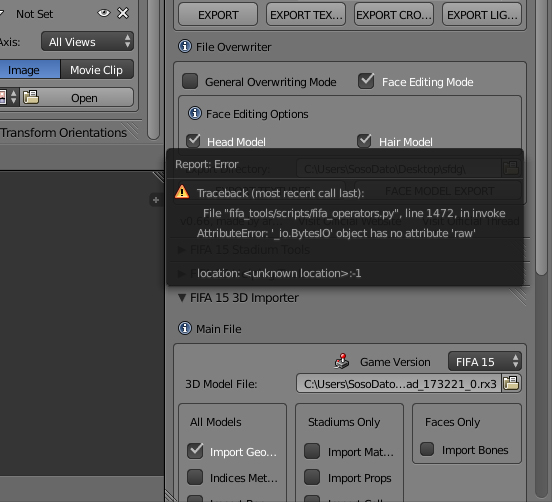This screenshot has height=502, width=552.
Task: Enable the Import Mat... checkbox
Action: coord(312,451)
